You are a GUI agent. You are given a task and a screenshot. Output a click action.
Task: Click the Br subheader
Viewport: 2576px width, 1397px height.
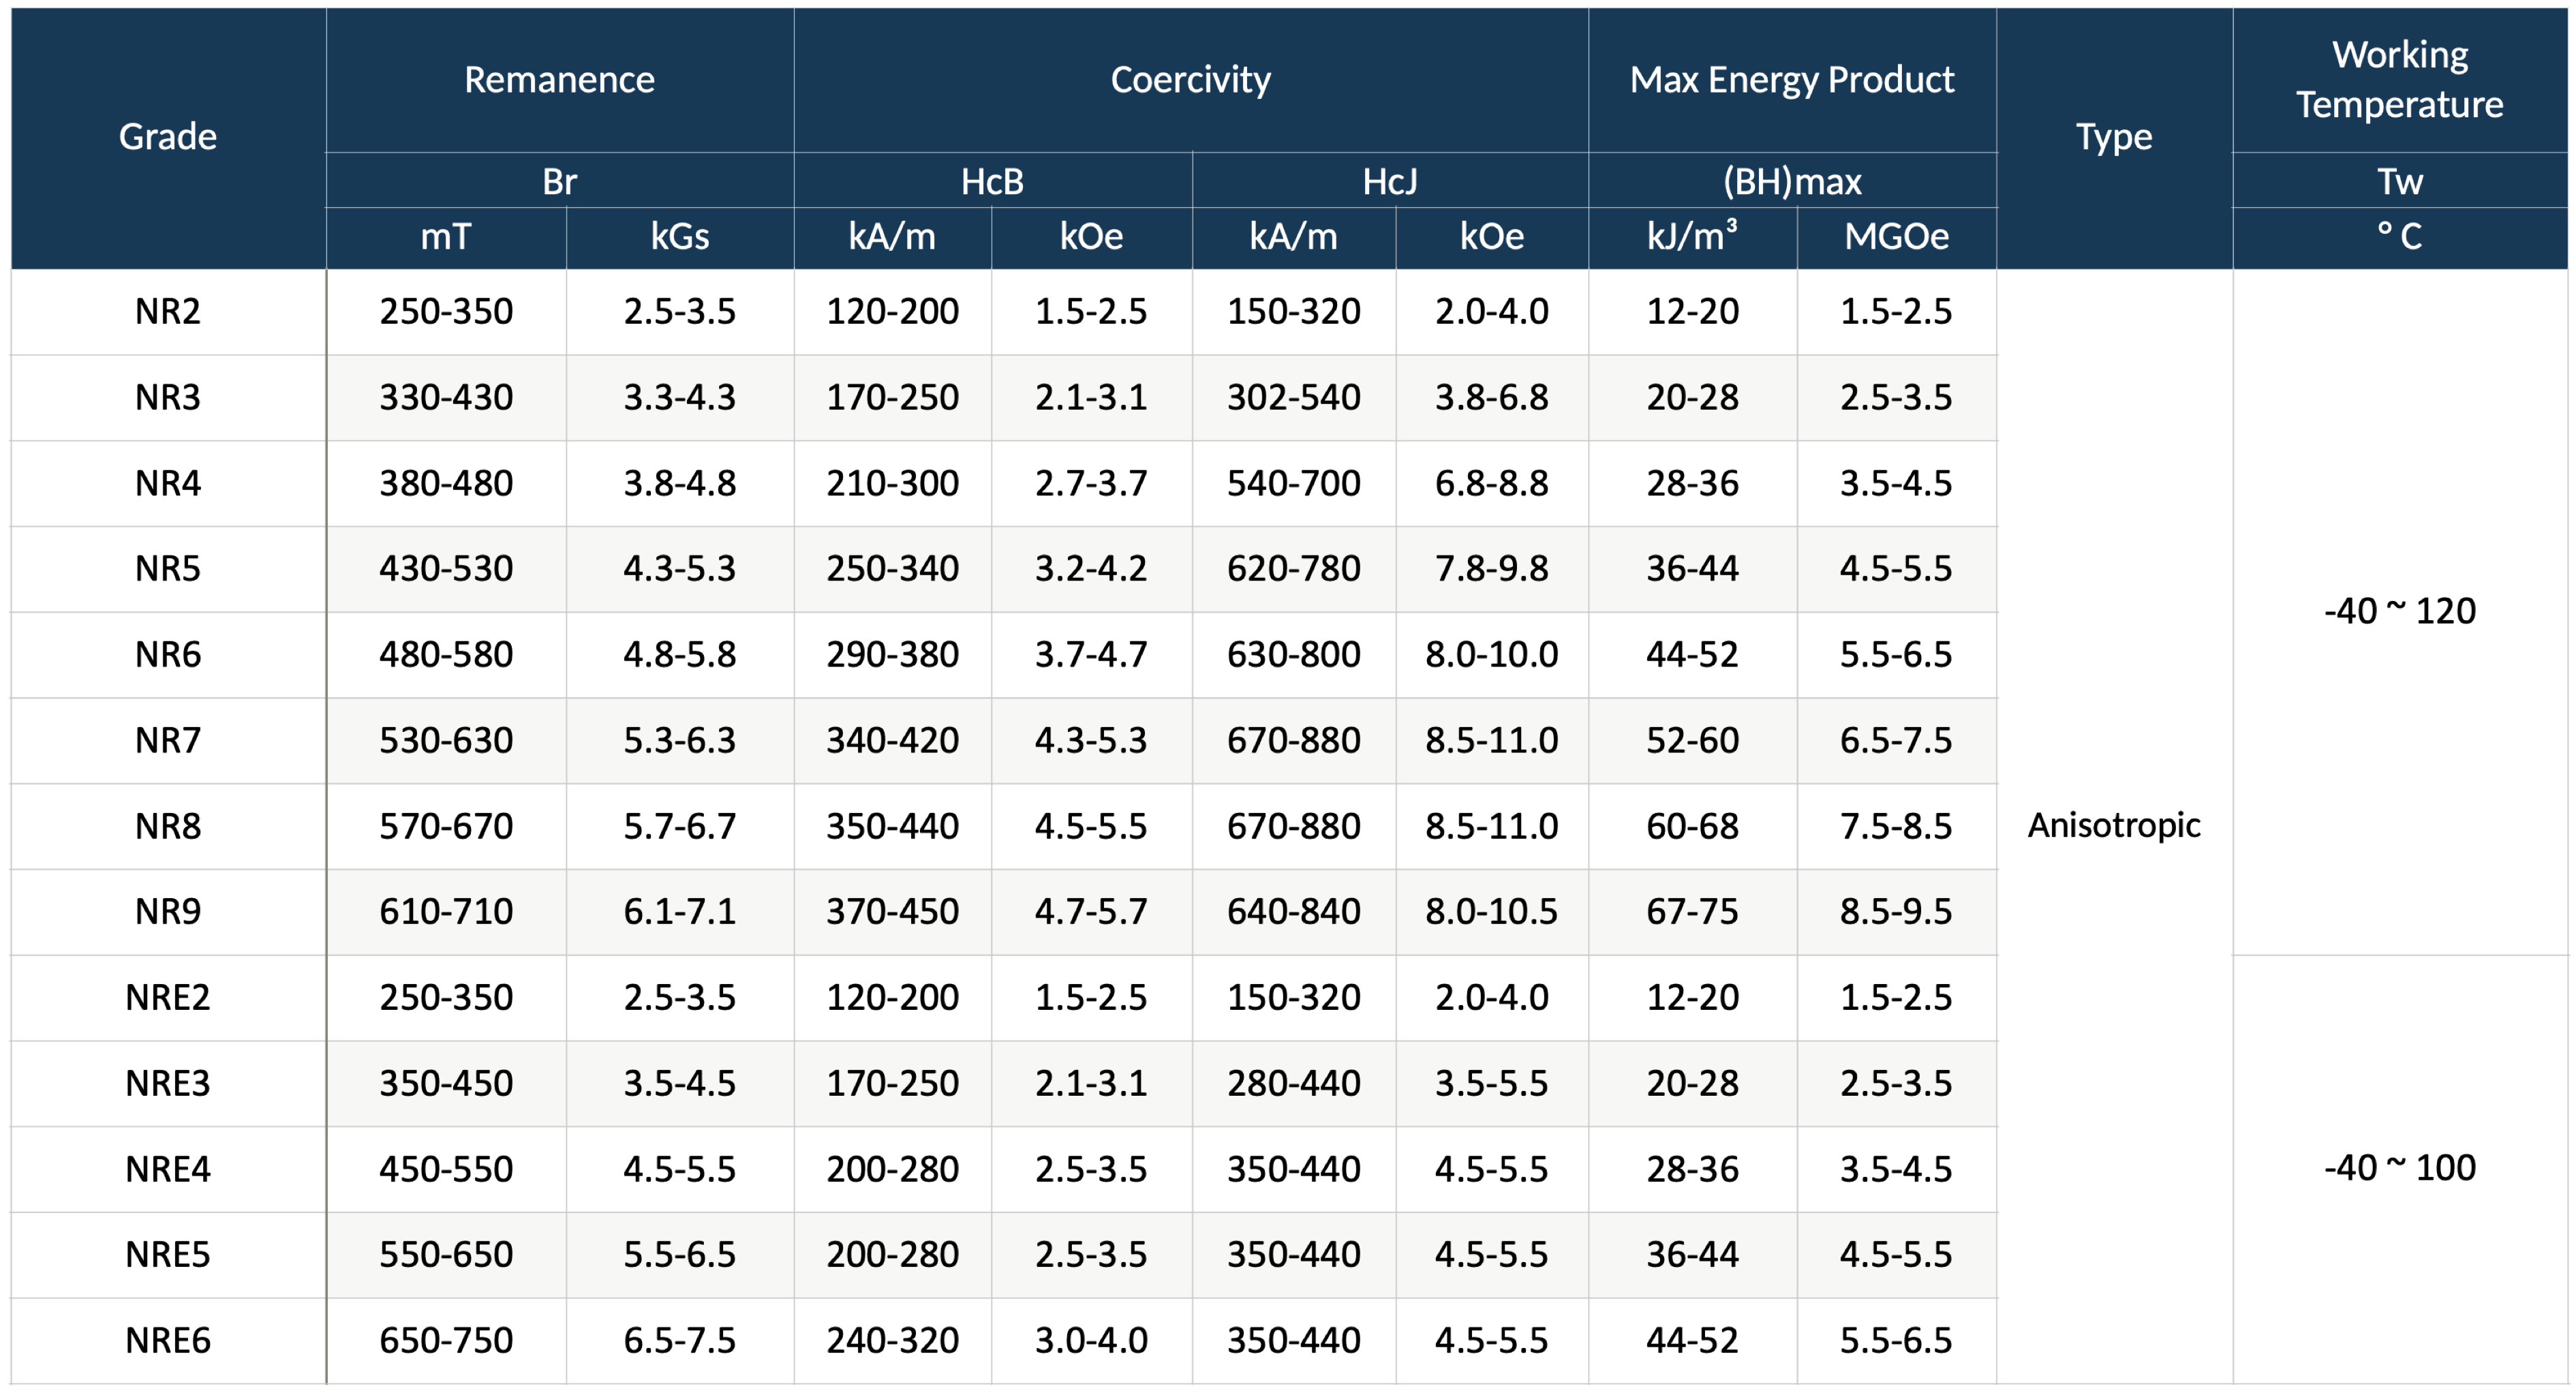559,181
